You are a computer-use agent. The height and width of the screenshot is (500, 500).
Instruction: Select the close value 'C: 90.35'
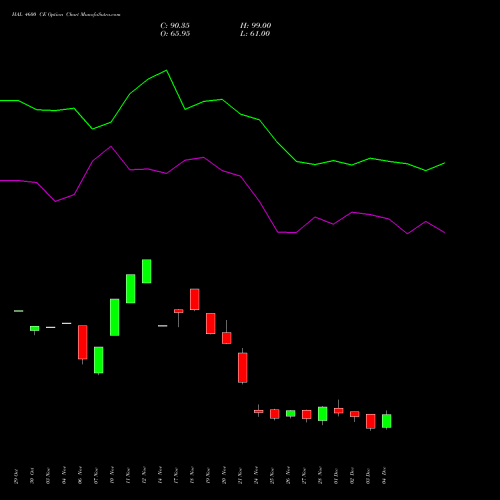(x=175, y=26)
